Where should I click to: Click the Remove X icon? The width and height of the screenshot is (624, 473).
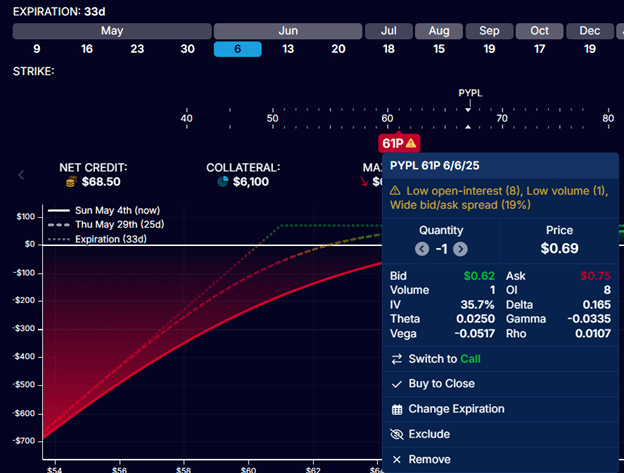pyautogui.click(x=397, y=460)
